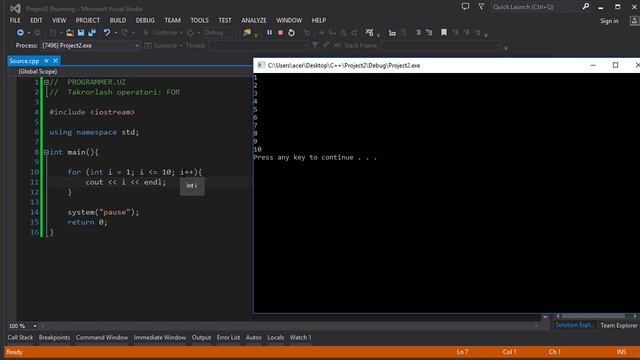This screenshot has height=360, width=640.
Task: Switch to Command Window tab
Action: [102, 338]
